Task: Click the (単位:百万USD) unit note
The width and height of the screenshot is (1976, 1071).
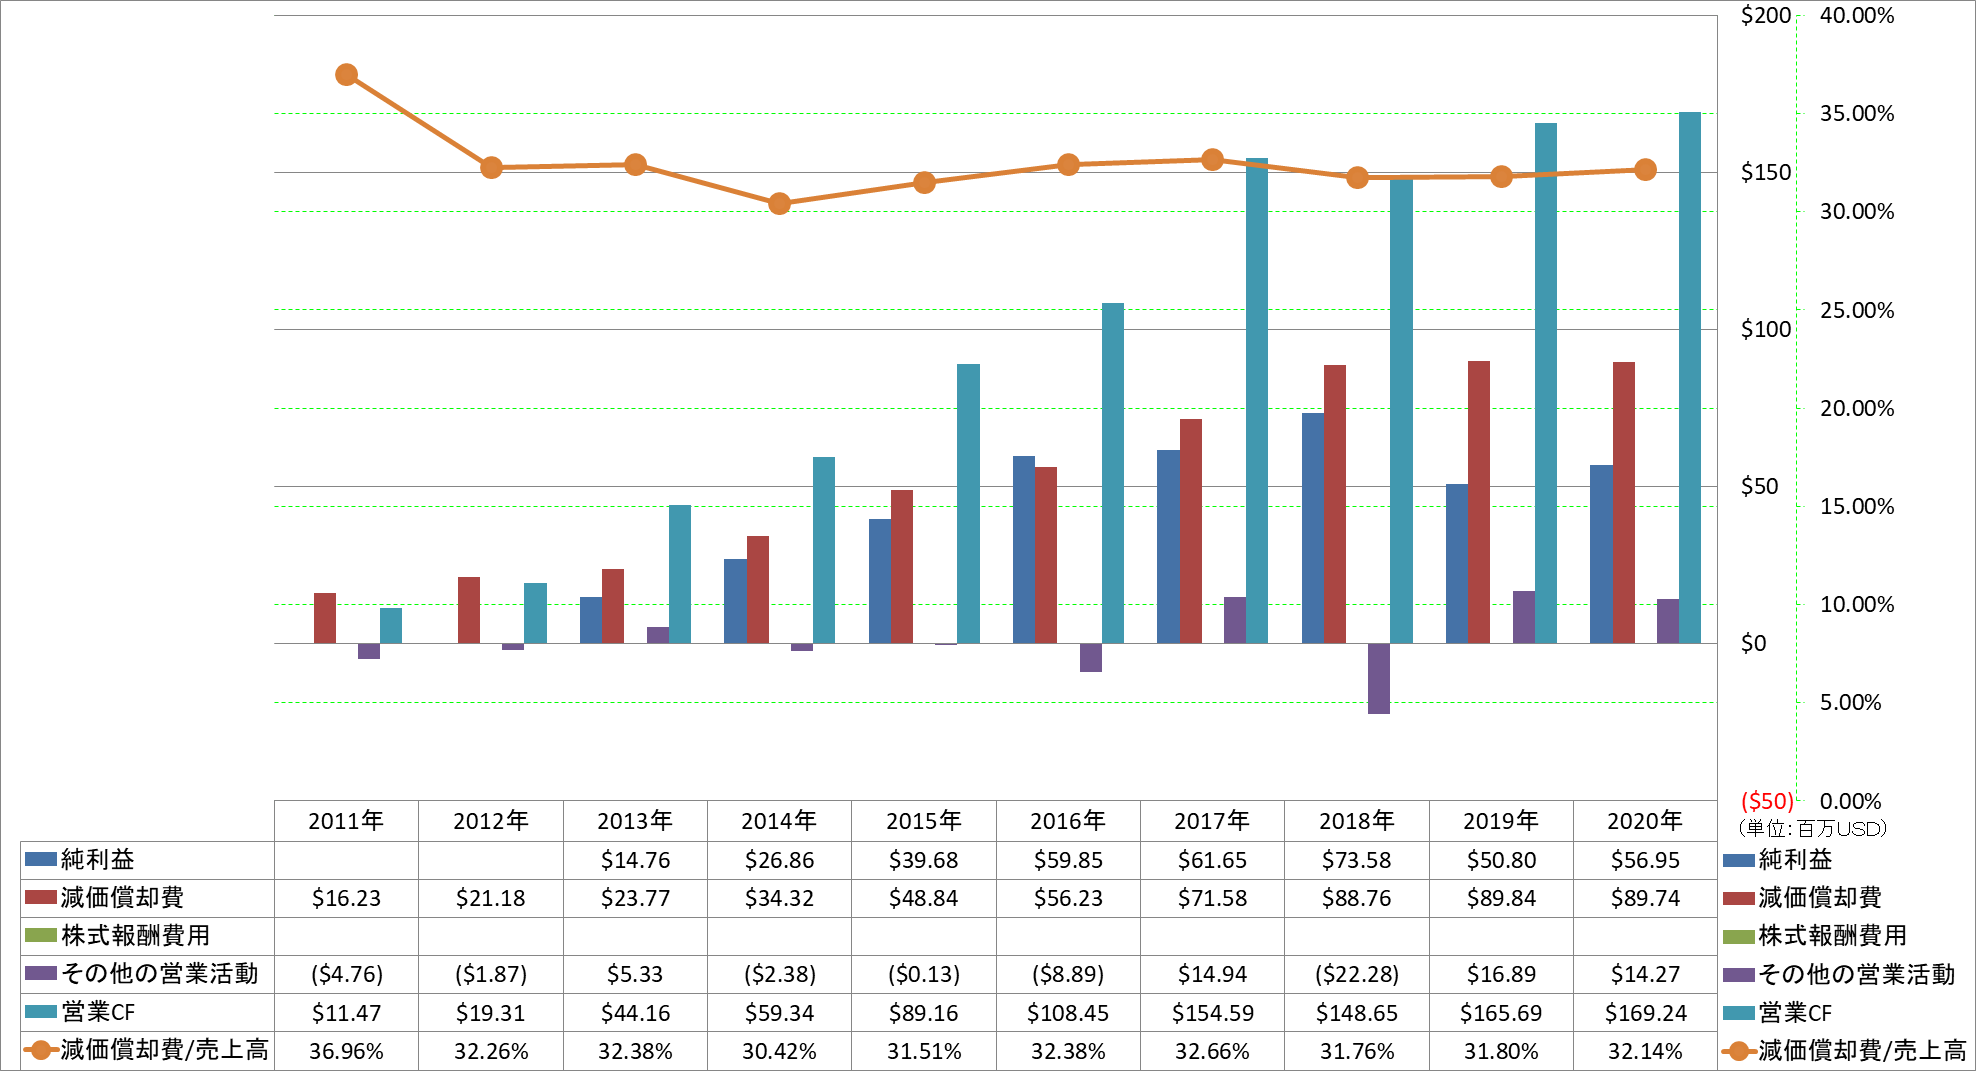Action: coord(1812,828)
